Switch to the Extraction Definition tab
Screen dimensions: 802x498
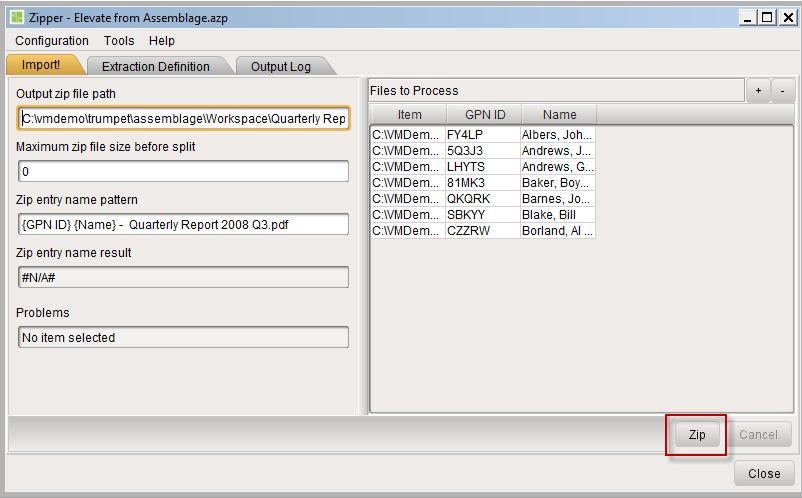[155, 66]
